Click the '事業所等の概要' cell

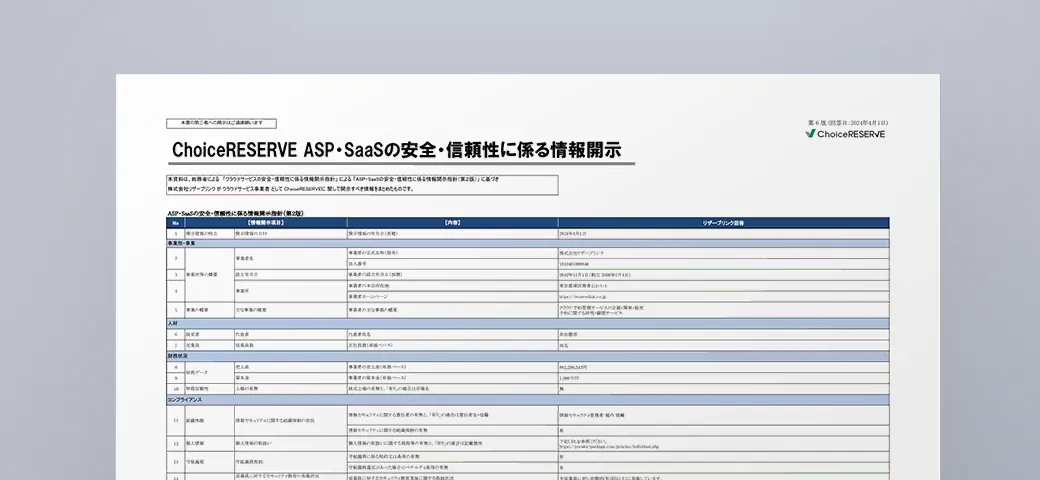[x=210, y=274]
